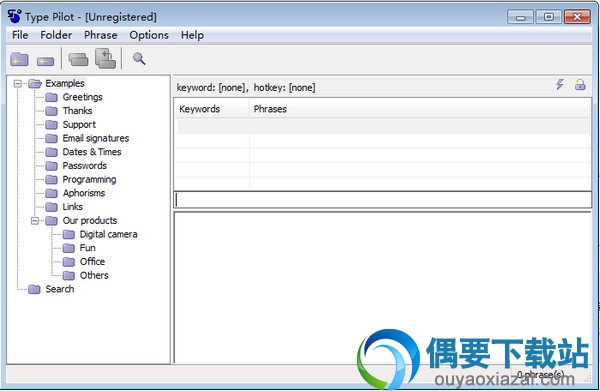Click the keyword and hotkey info label
The width and height of the screenshot is (600, 391).
246,88
